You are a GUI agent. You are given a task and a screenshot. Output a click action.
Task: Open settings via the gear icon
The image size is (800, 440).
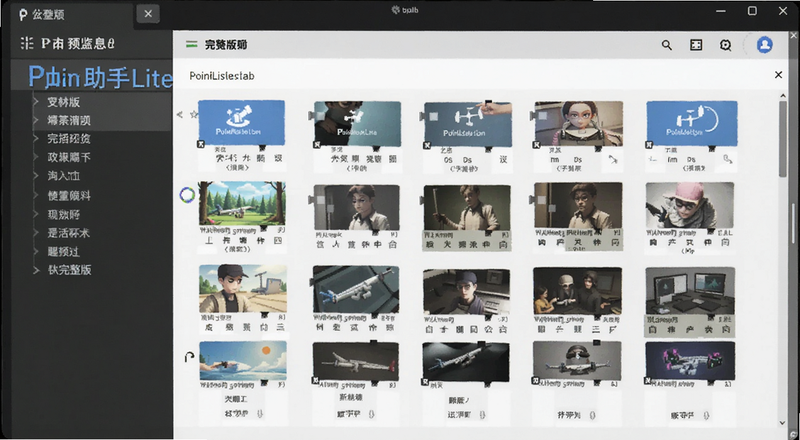(x=725, y=45)
